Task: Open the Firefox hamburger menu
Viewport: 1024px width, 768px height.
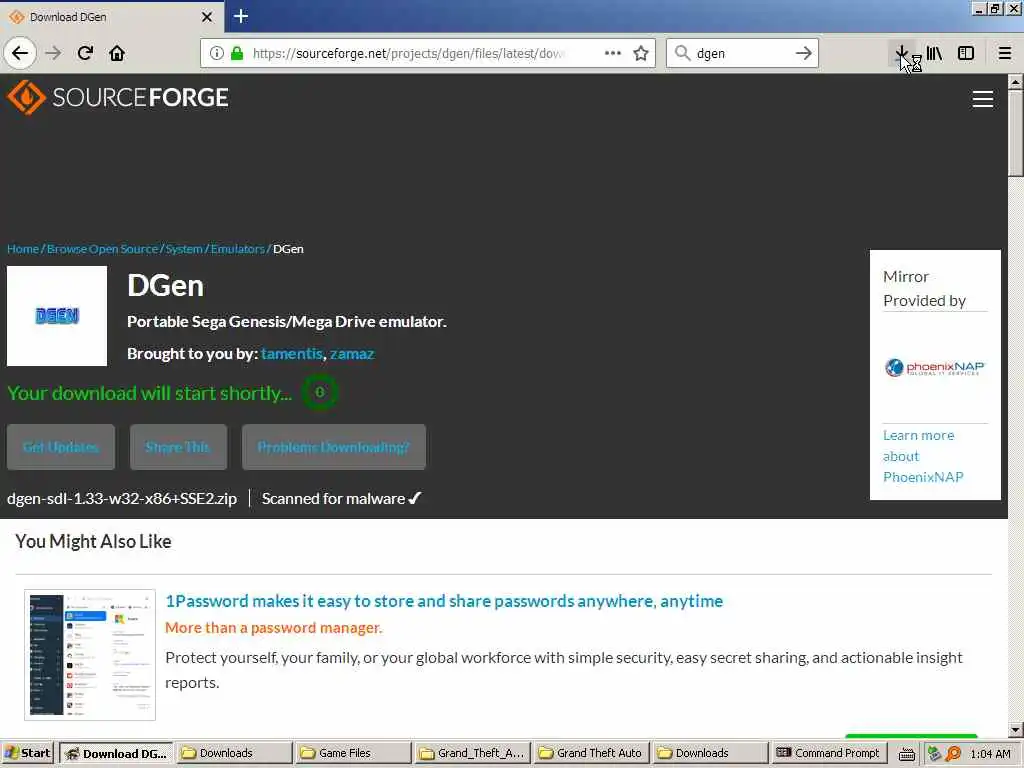Action: click(1004, 53)
